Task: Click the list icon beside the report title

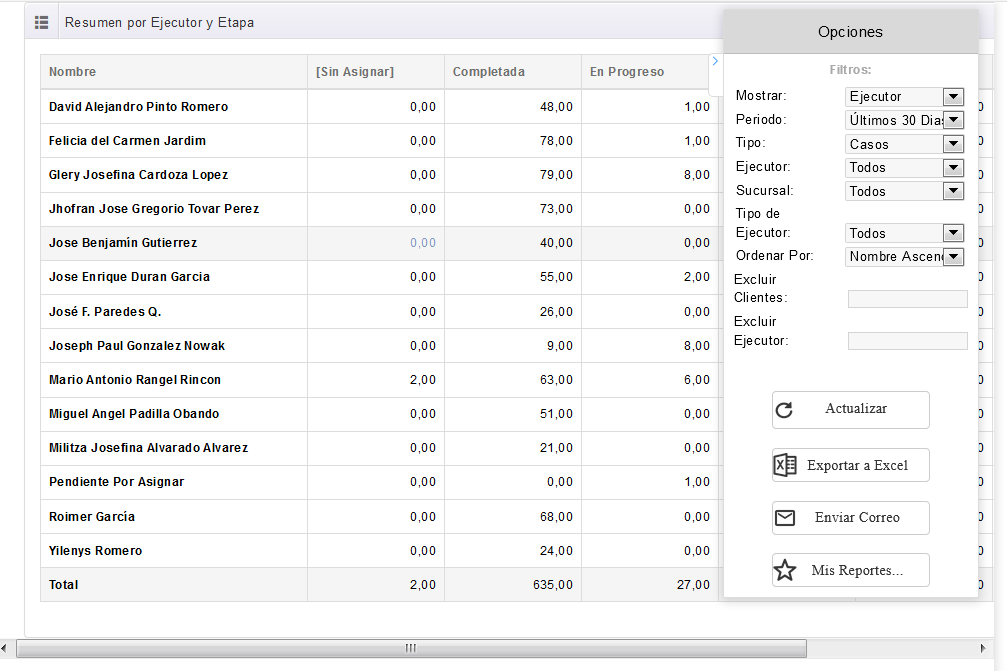Action: 41,22
